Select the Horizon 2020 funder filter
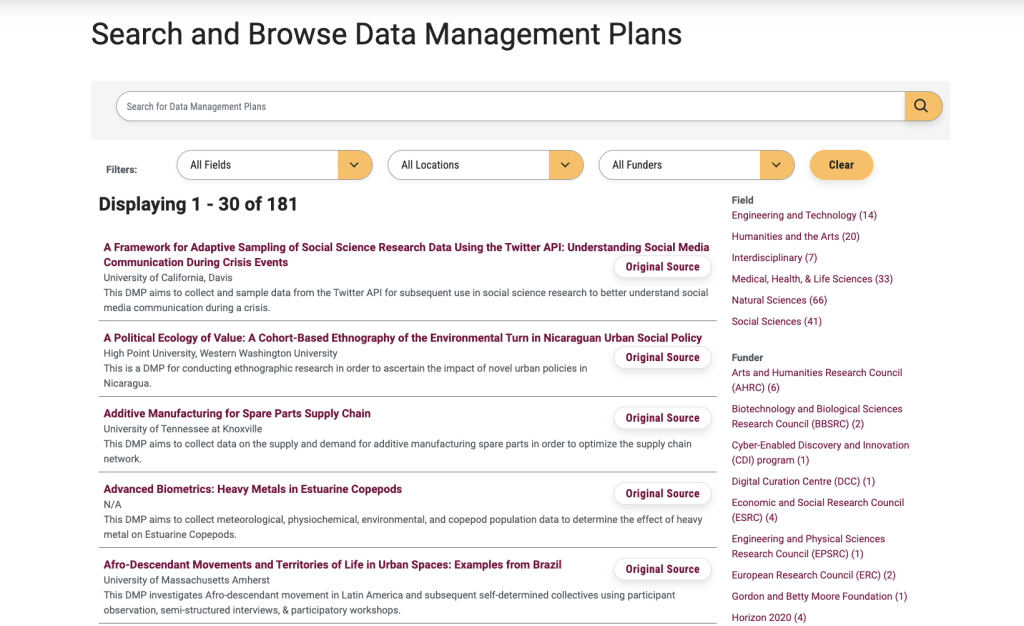The image size is (1024, 626). [768, 617]
